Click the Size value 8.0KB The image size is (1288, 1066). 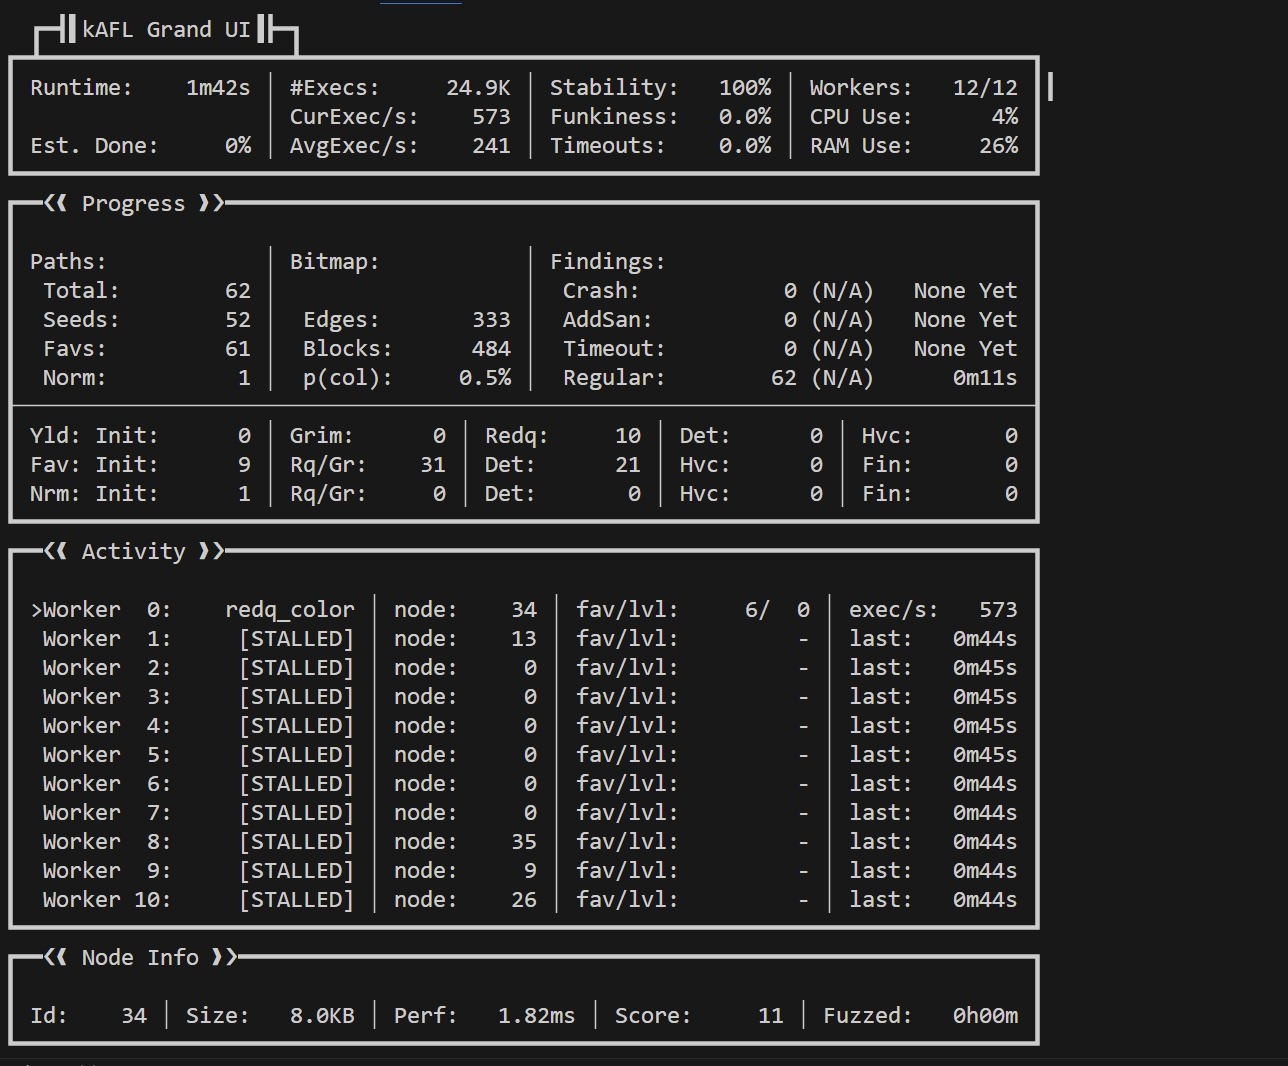[322, 1016]
